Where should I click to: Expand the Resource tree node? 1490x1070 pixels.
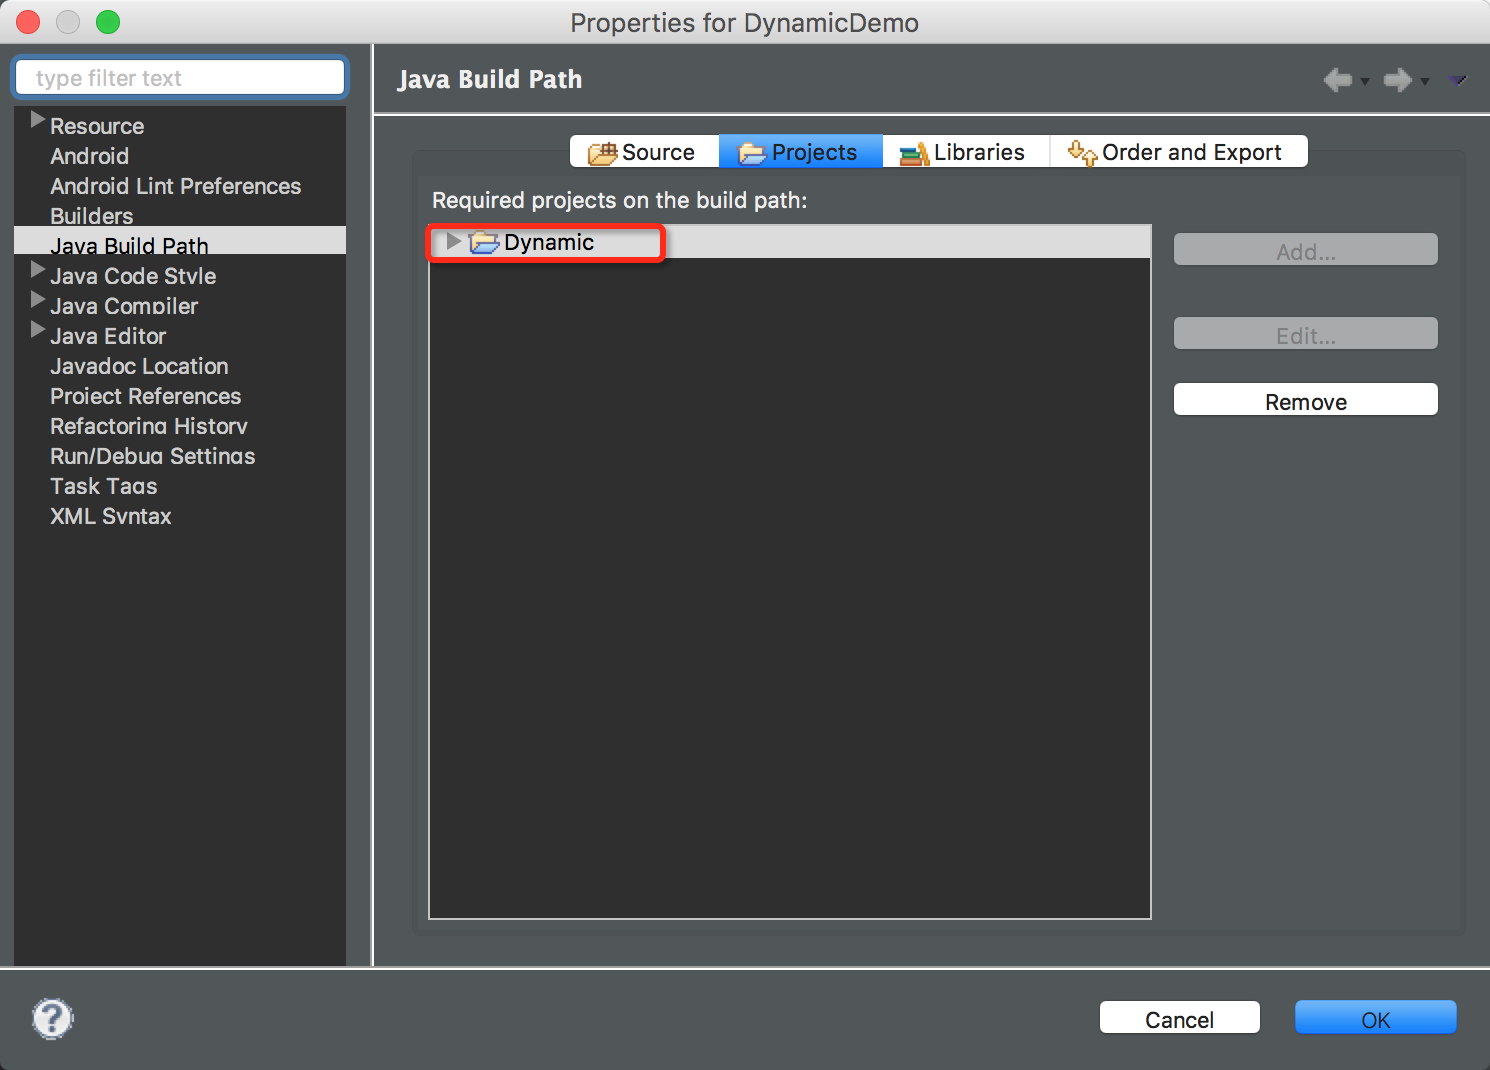[x=38, y=120]
